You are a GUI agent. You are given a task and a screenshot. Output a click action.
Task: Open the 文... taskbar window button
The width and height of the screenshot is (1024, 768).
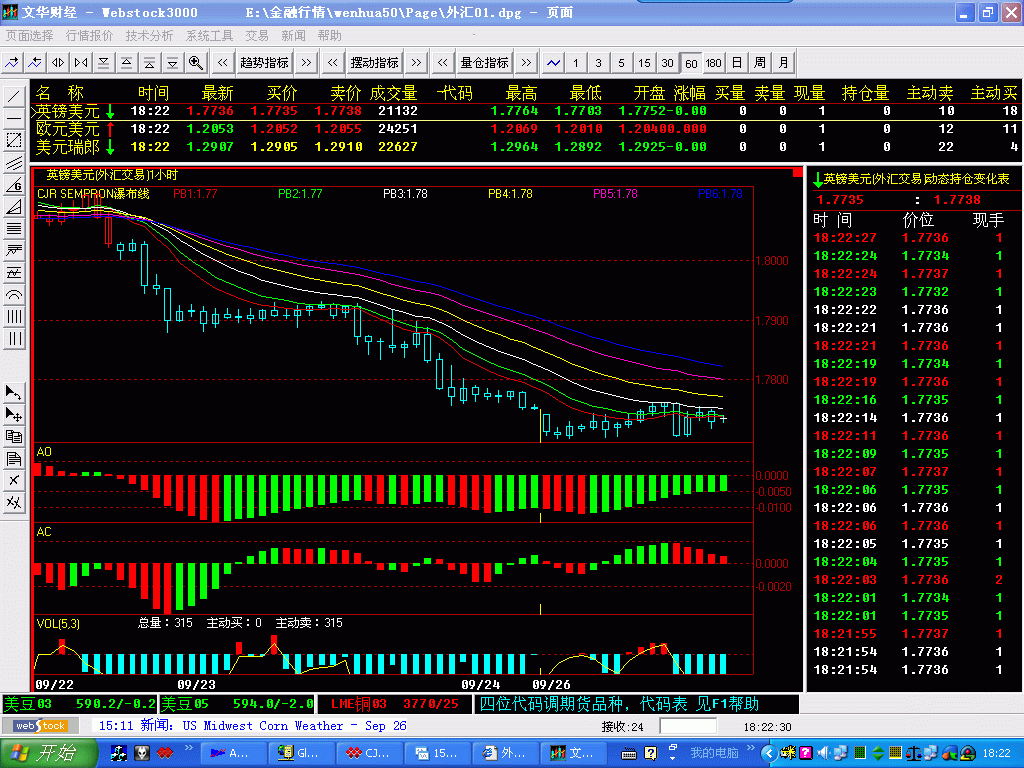pos(574,753)
